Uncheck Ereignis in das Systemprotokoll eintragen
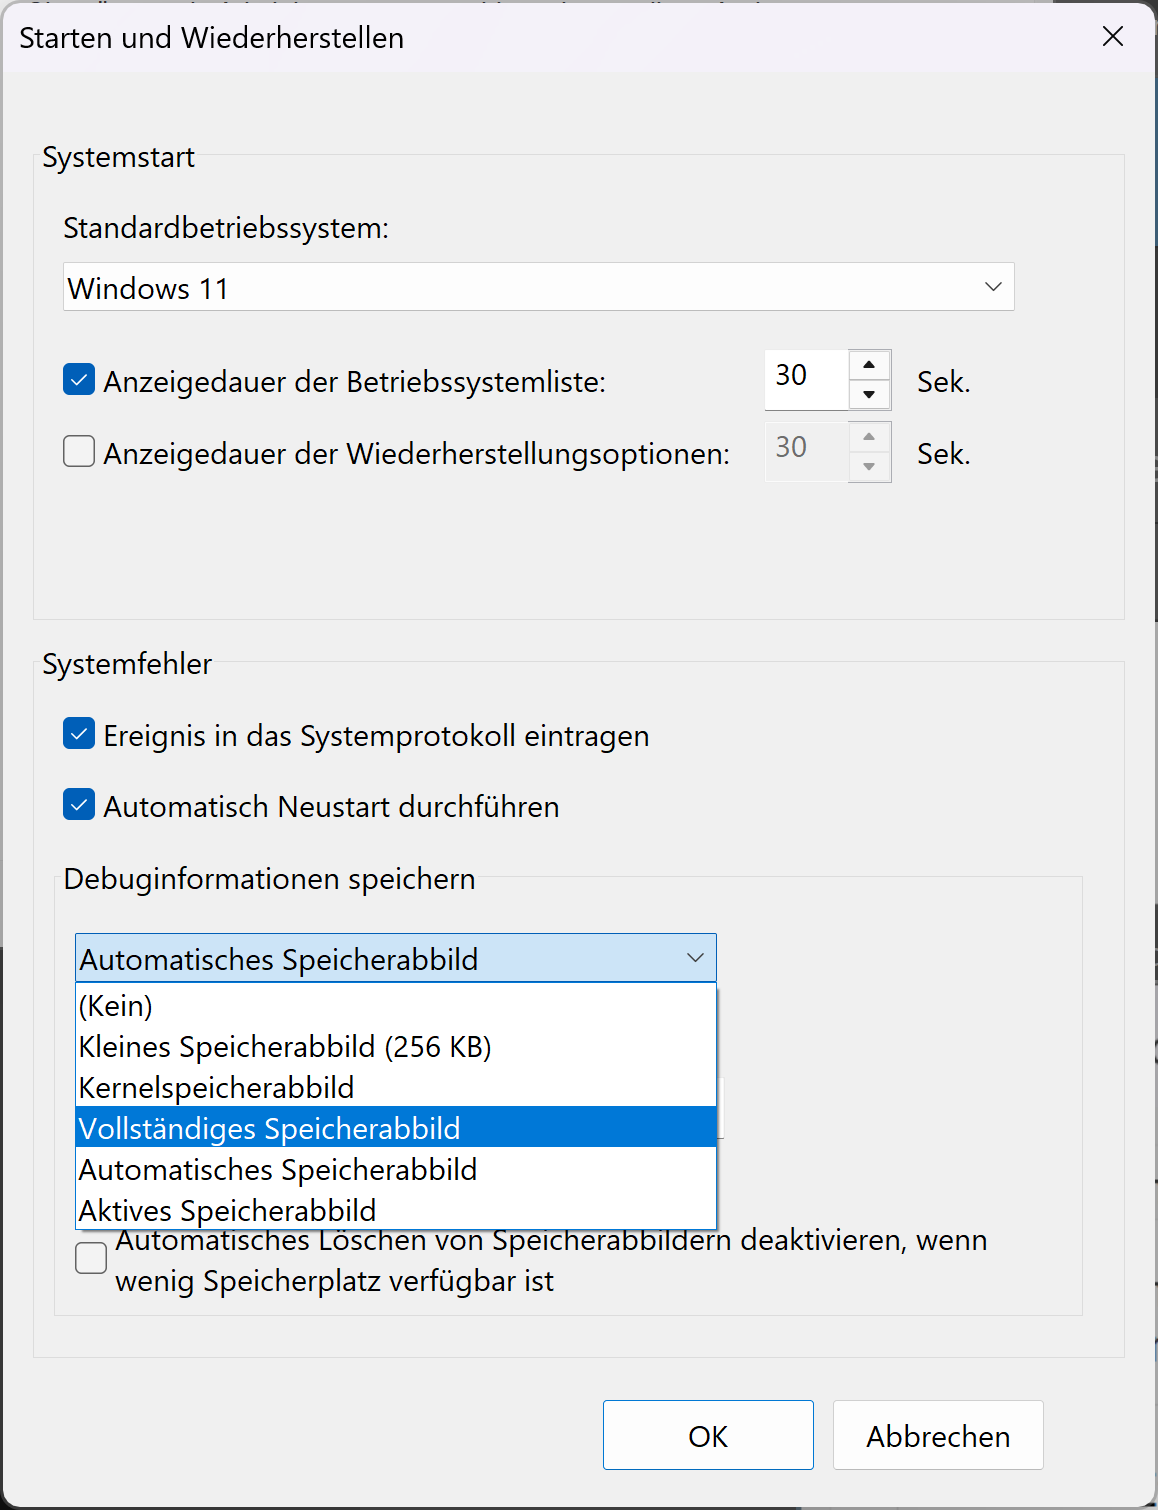The height and width of the screenshot is (1510, 1158). [79, 734]
